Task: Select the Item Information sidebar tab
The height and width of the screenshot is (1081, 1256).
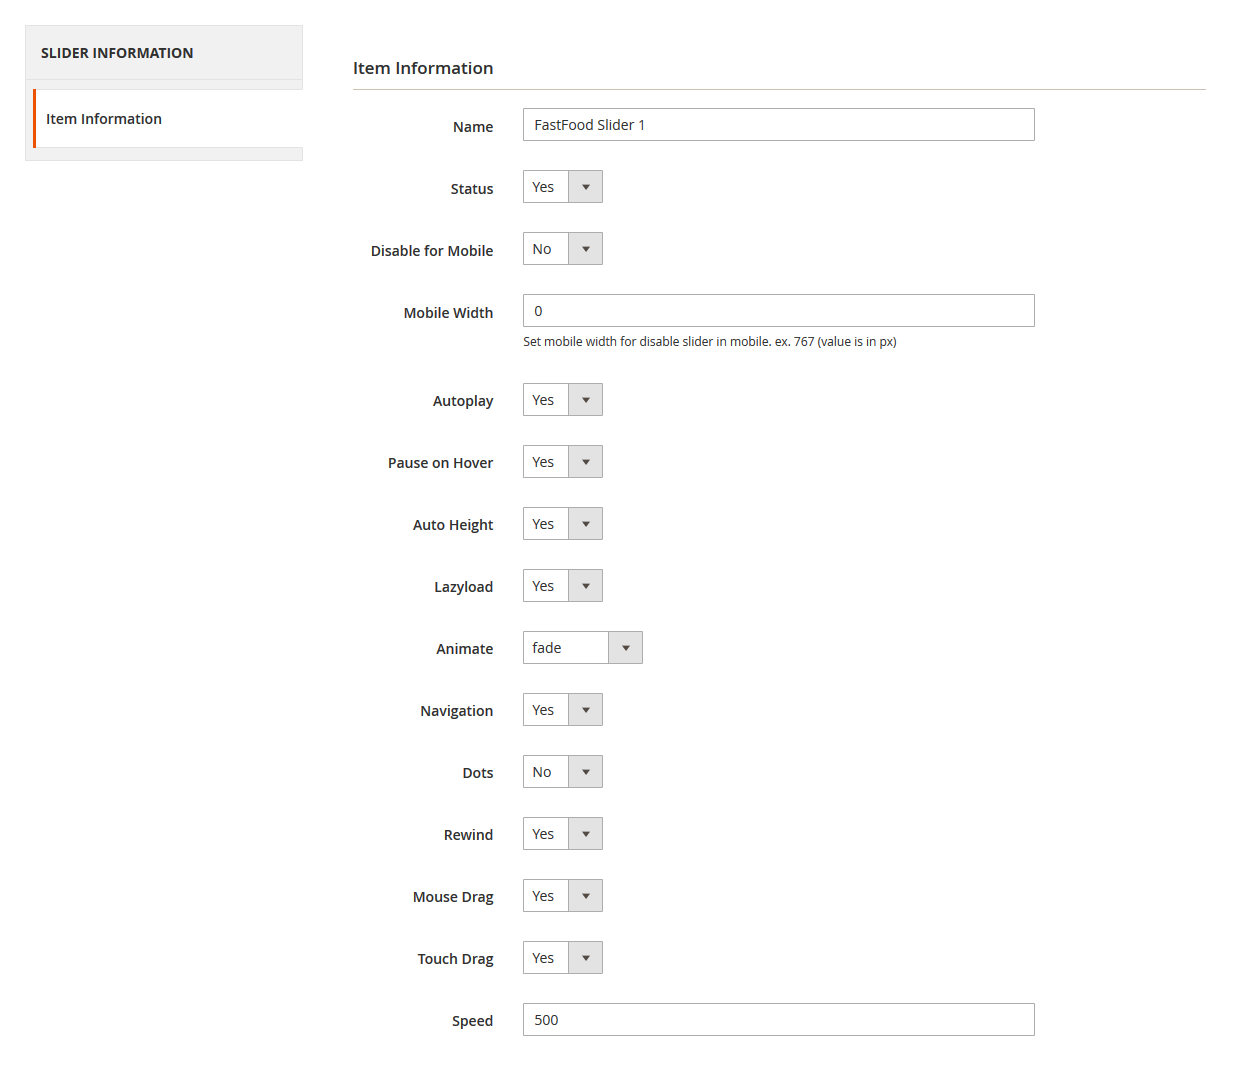Action: (x=104, y=119)
